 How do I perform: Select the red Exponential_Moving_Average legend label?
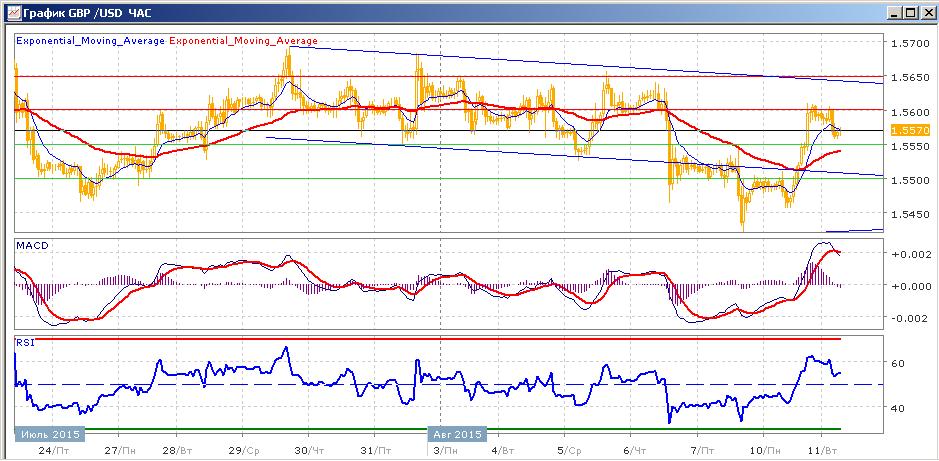(x=244, y=41)
